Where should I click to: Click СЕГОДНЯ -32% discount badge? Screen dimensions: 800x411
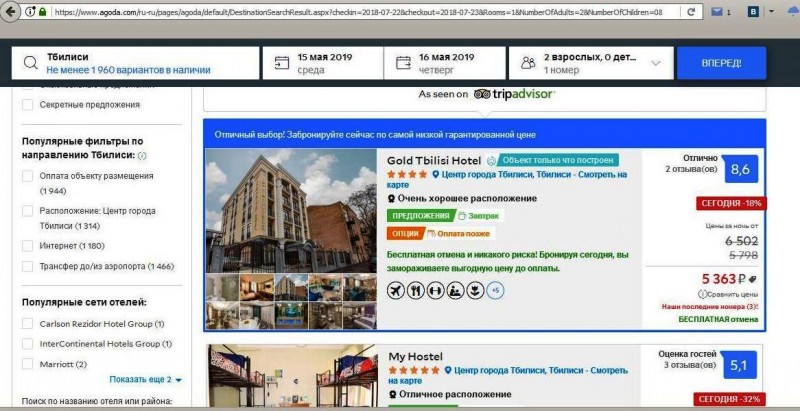(x=730, y=399)
